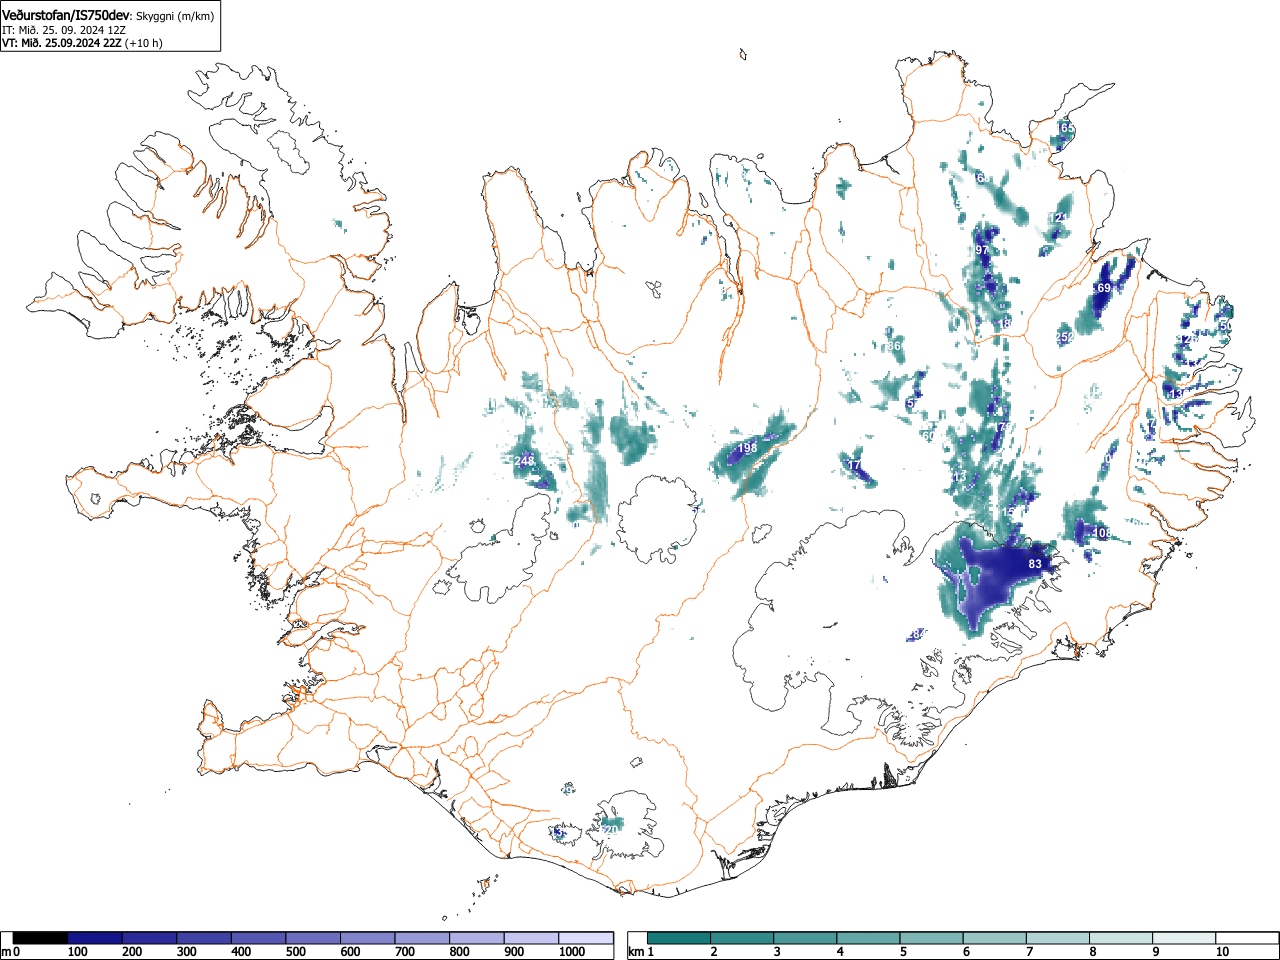
Task: Click the 700–800 m legend color swatch
Action: pos(422,938)
